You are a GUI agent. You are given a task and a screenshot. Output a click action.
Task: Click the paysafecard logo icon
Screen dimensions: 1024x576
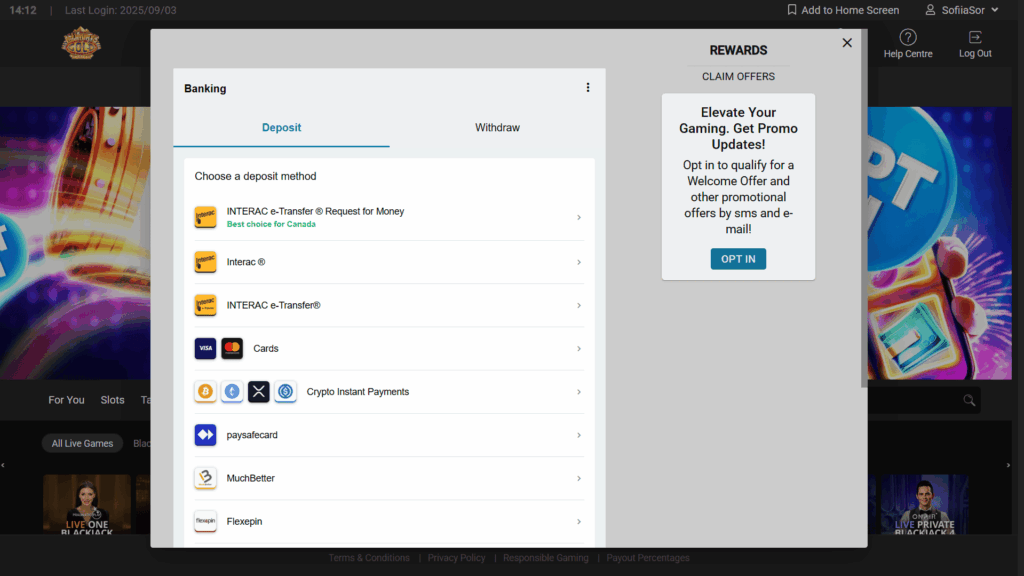205,435
